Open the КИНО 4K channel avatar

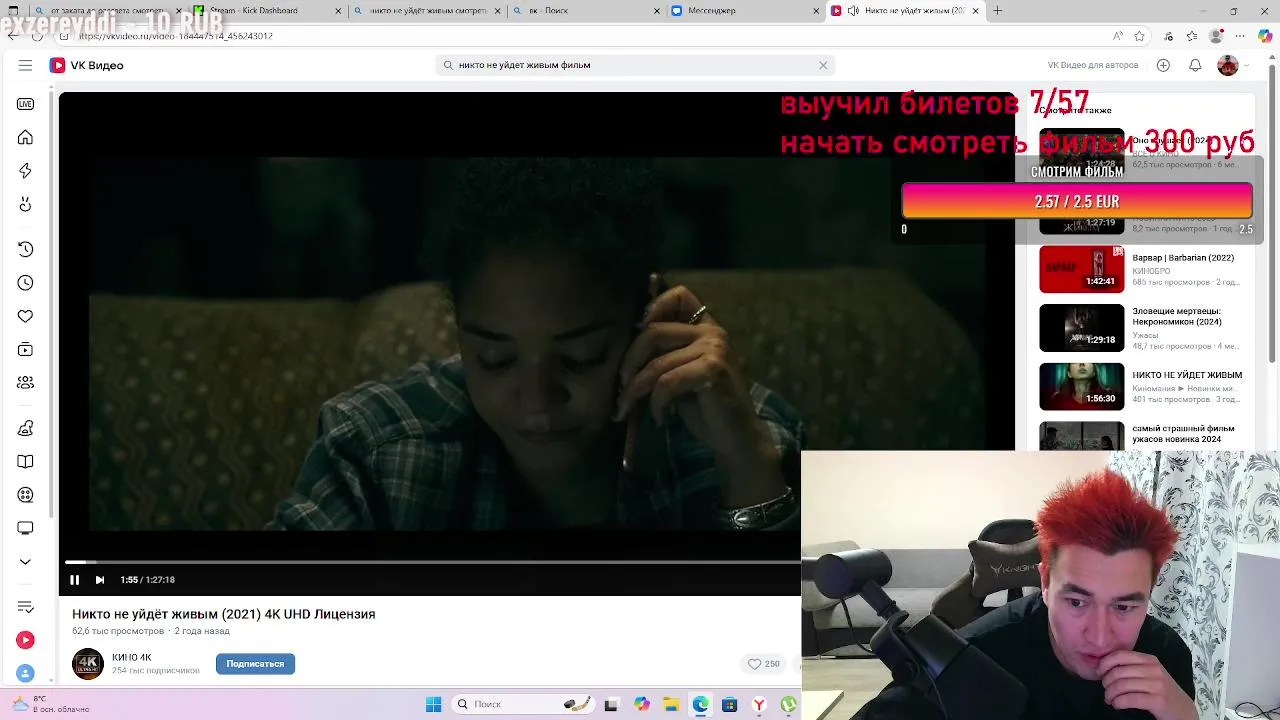tap(88, 664)
